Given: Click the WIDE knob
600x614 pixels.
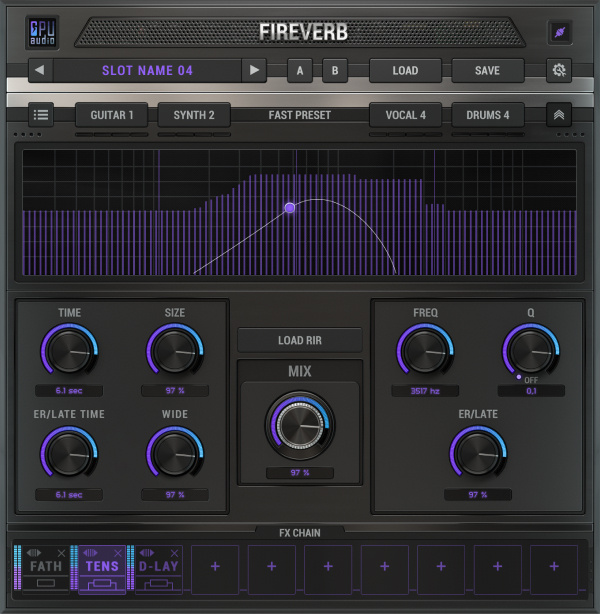Looking at the screenshot, I should [175, 453].
